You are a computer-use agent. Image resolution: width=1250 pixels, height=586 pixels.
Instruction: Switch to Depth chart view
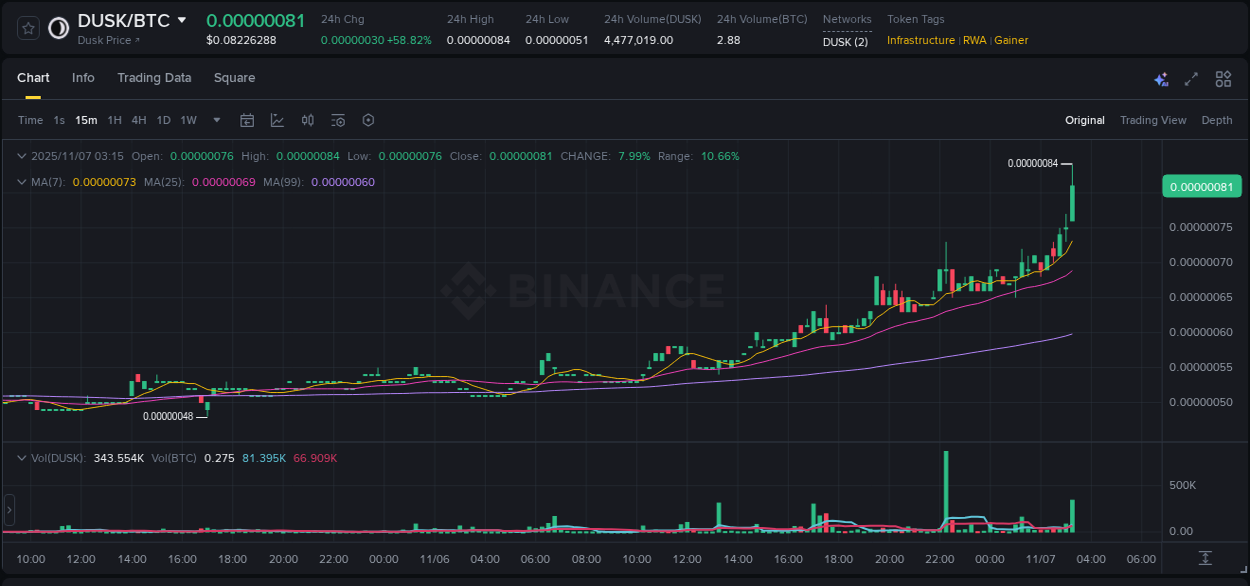(x=1216, y=120)
